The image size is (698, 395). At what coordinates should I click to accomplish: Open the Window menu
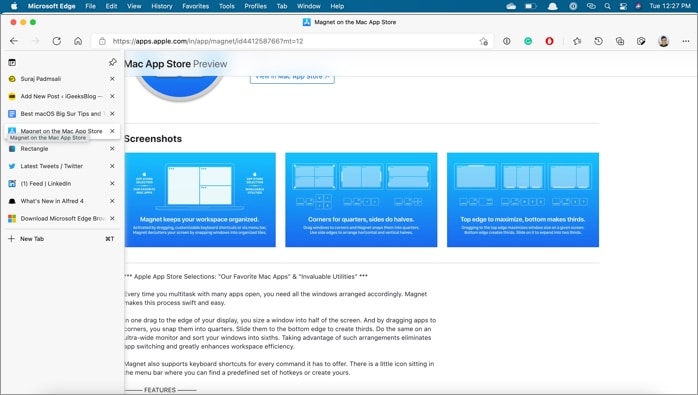(x=308, y=6)
